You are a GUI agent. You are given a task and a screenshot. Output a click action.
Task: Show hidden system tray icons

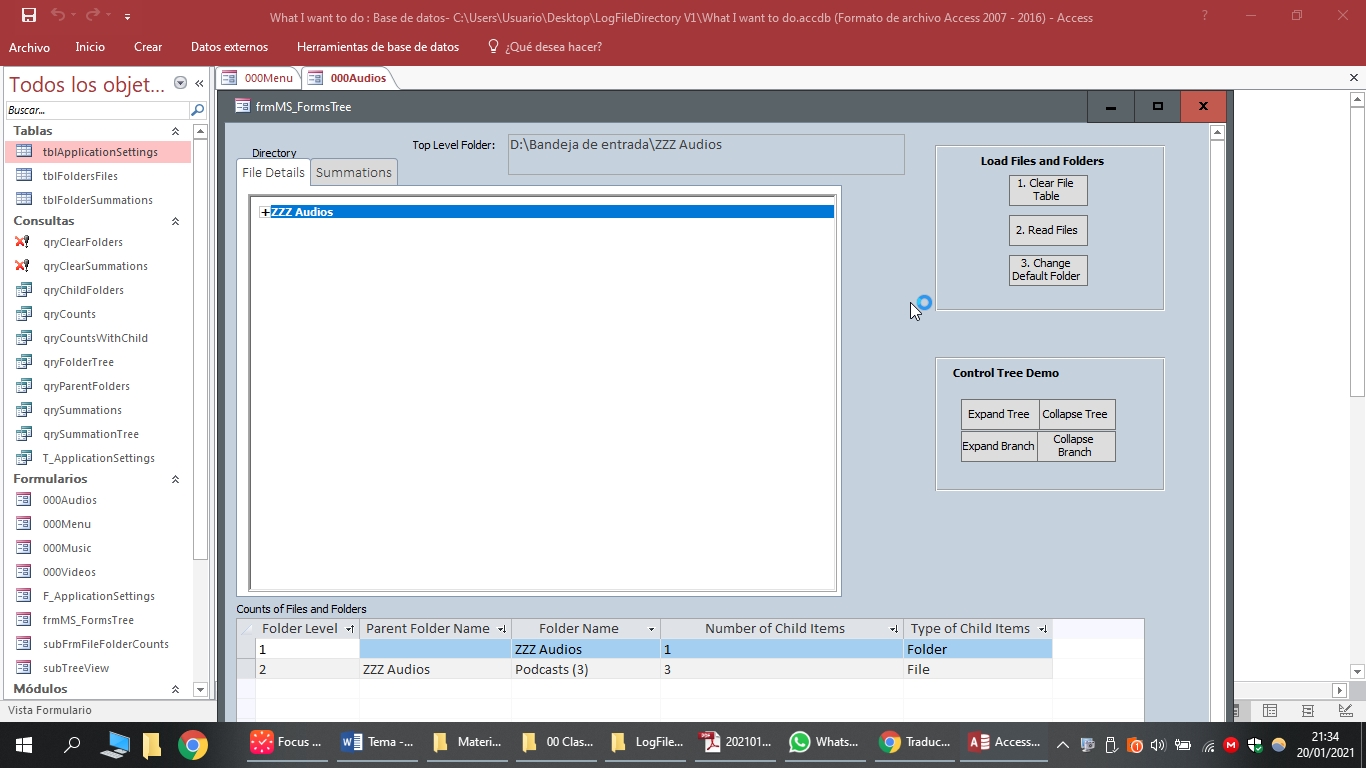(1063, 745)
